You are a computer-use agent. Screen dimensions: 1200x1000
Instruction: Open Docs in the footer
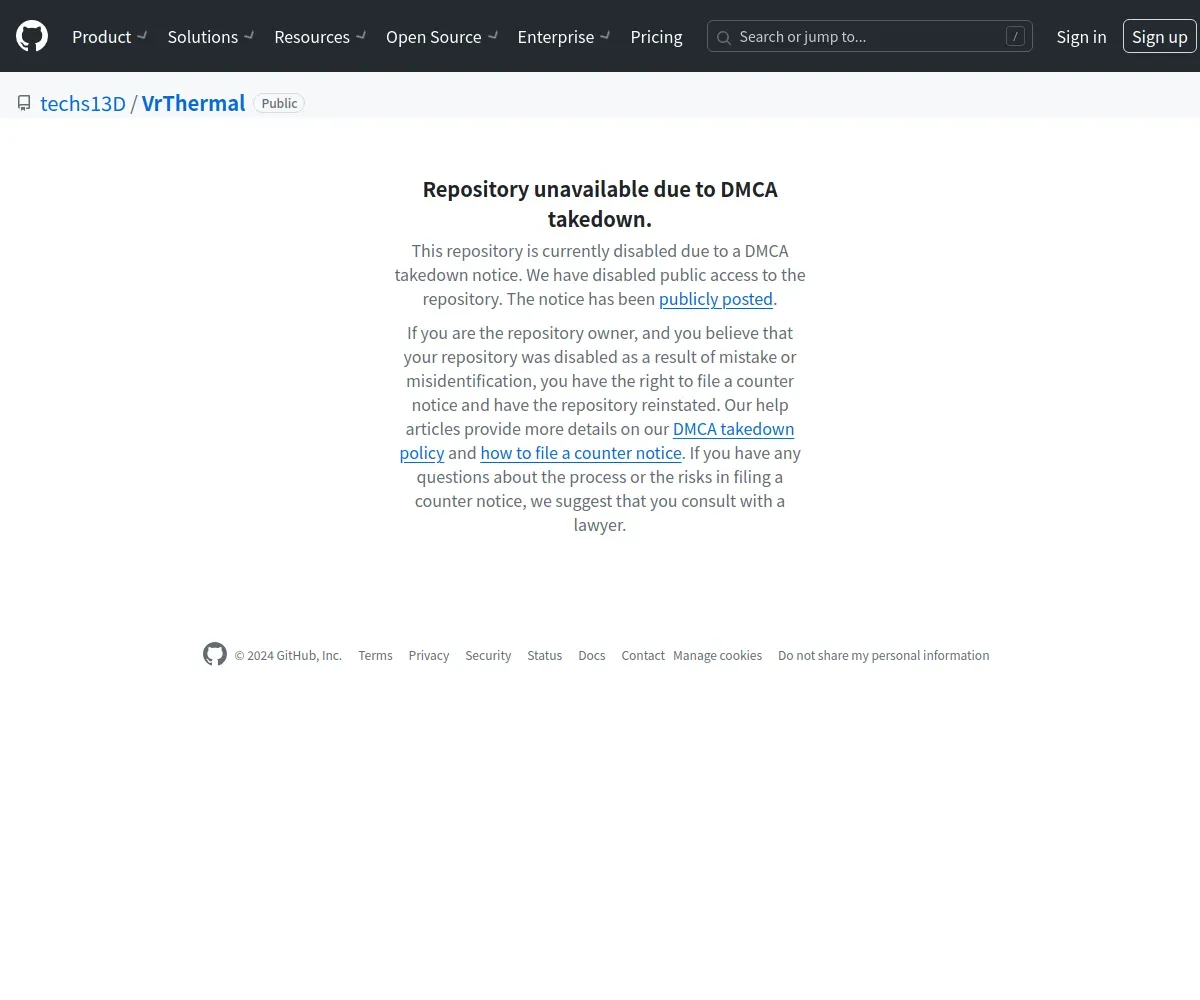(x=592, y=656)
